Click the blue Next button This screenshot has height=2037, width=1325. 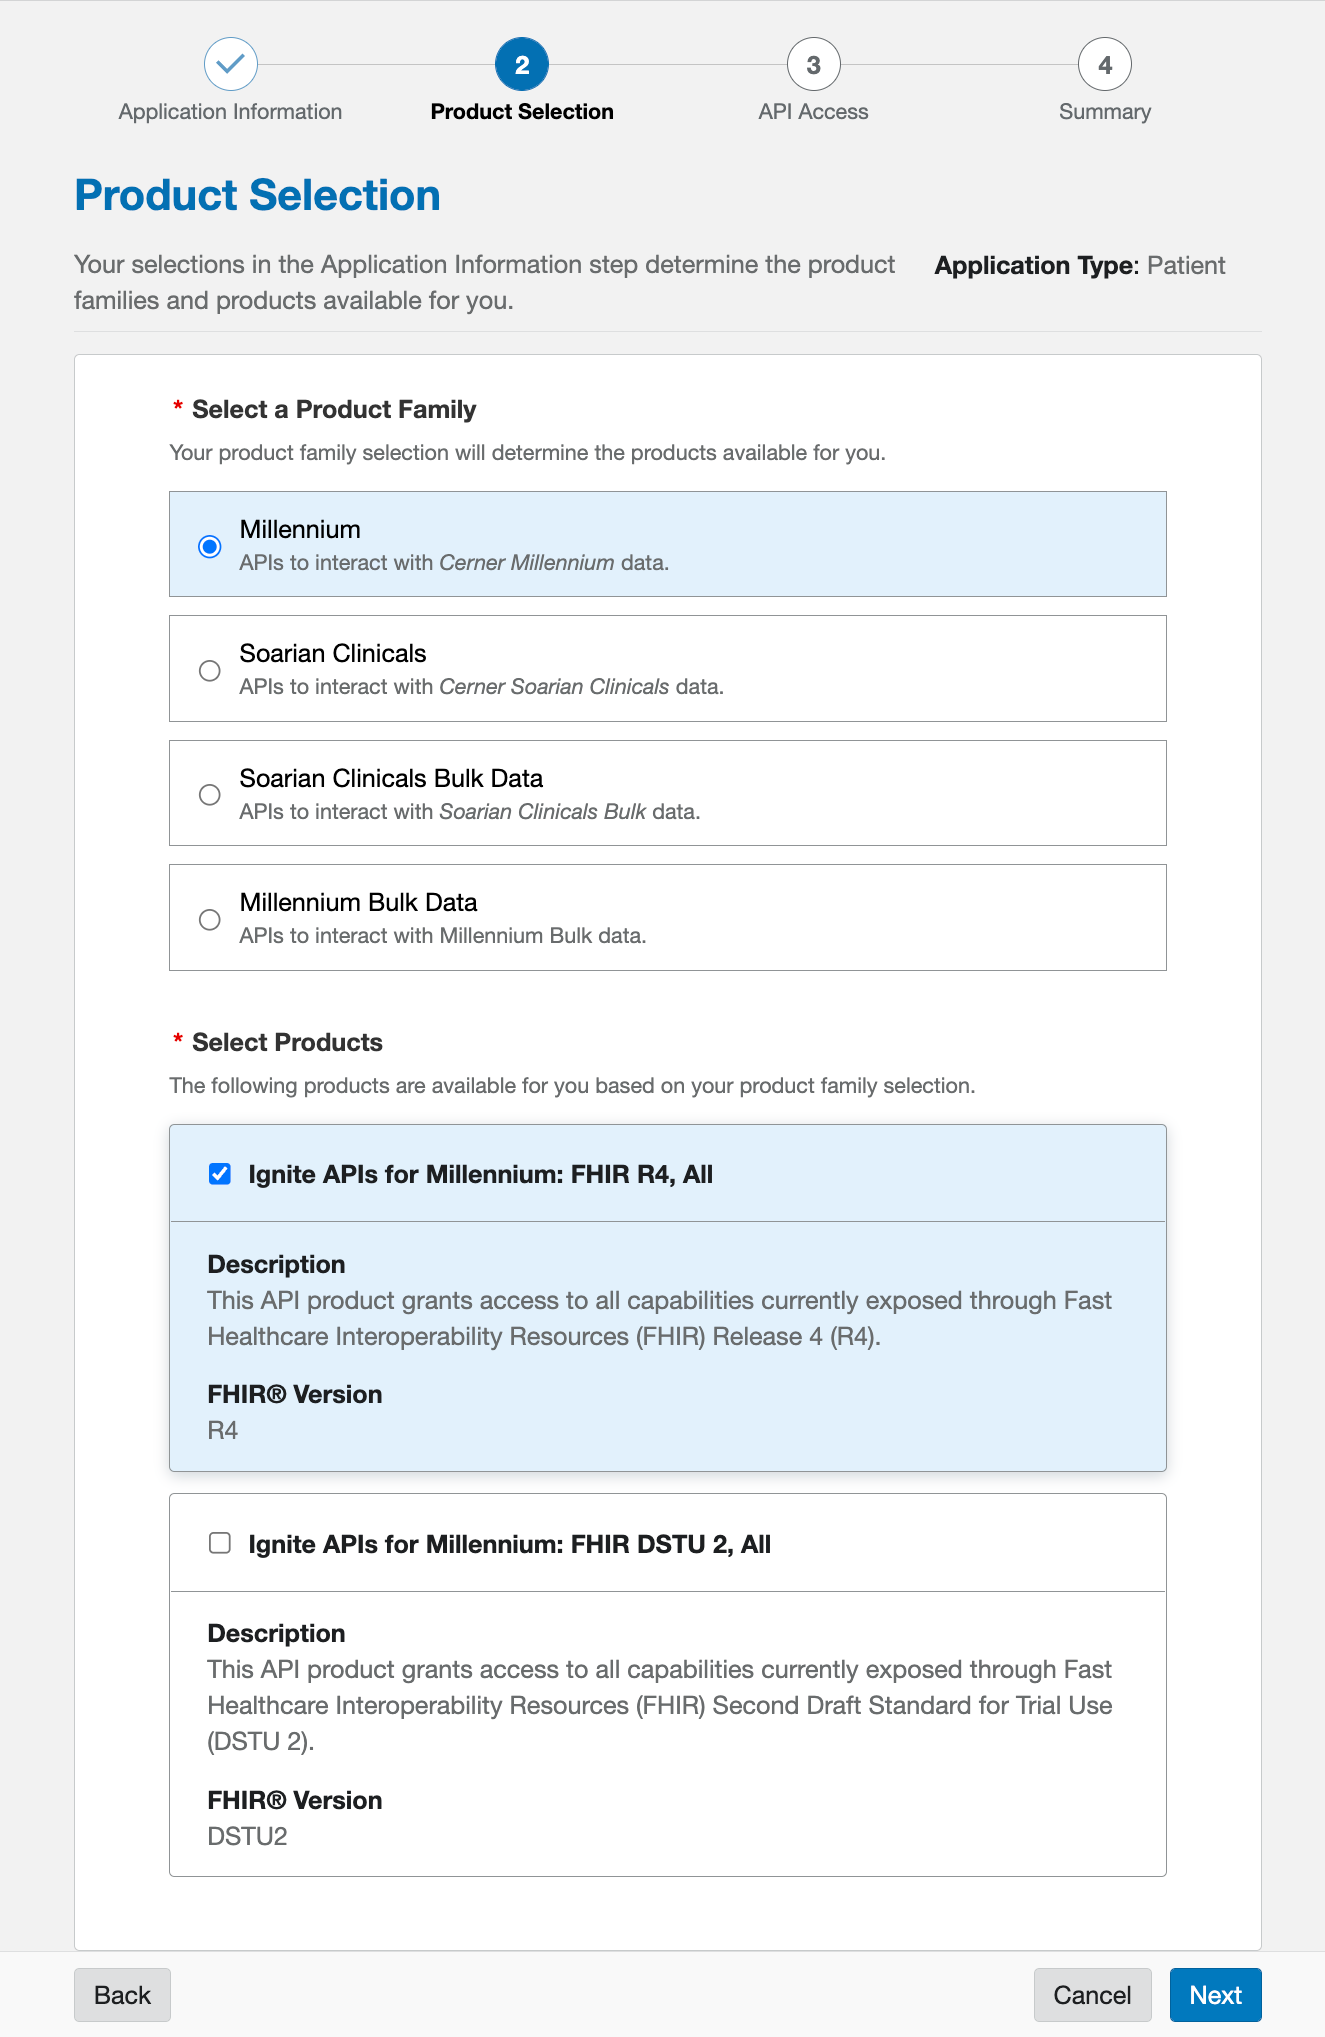point(1216,1995)
